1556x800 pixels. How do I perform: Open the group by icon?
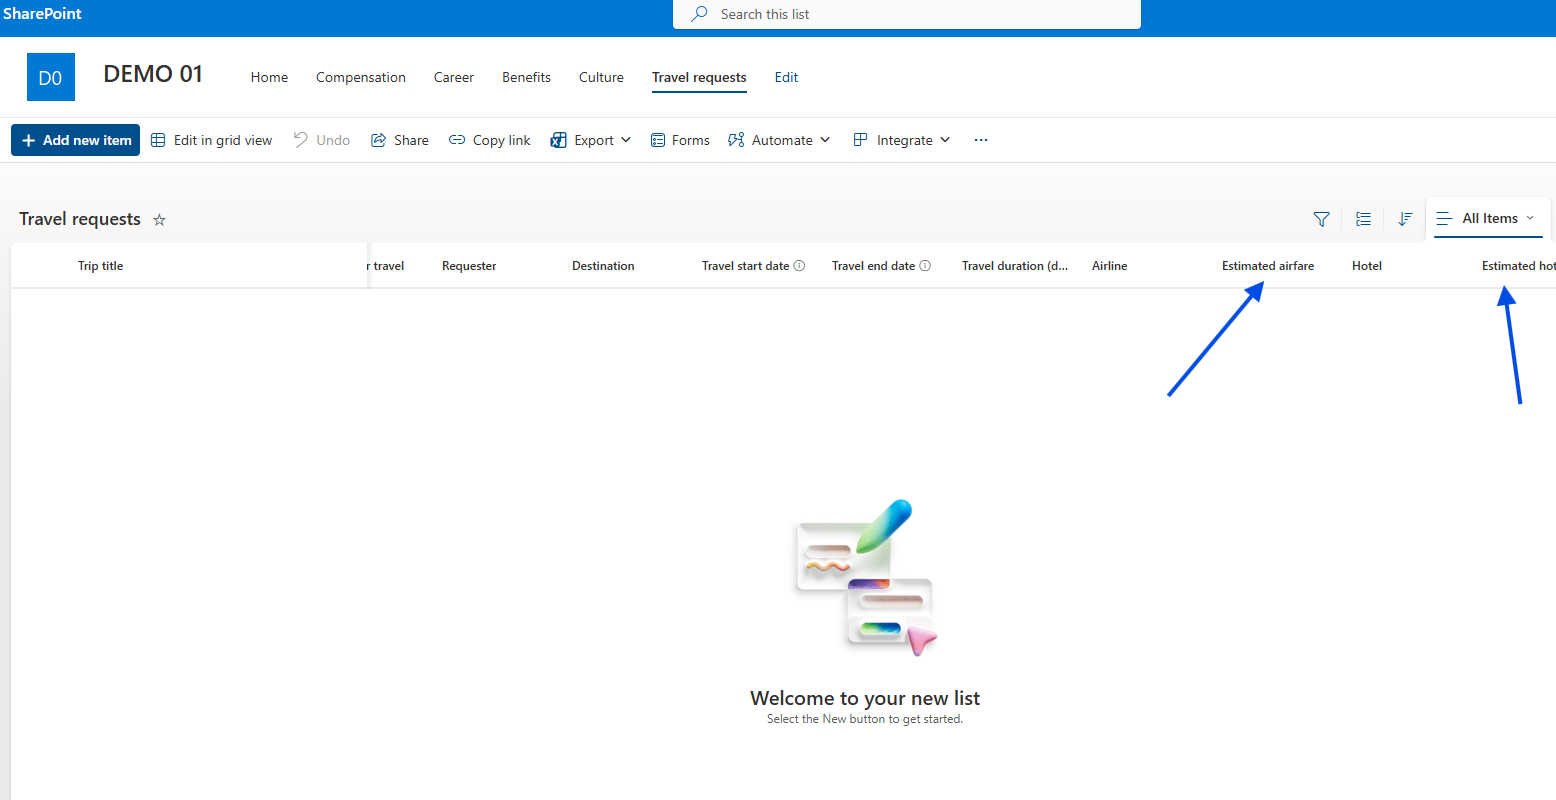click(x=1363, y=219)
